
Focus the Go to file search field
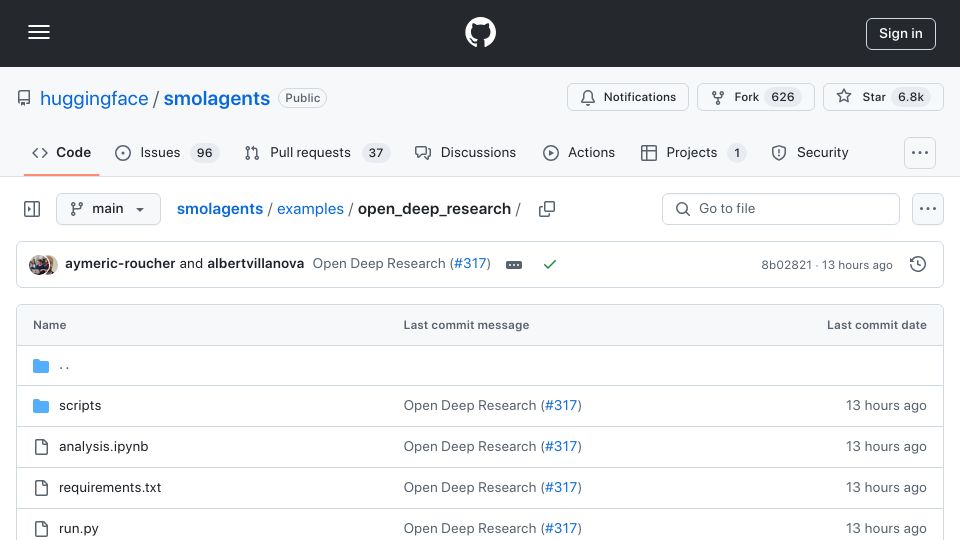pyautogui.click(x=781, y=209)
